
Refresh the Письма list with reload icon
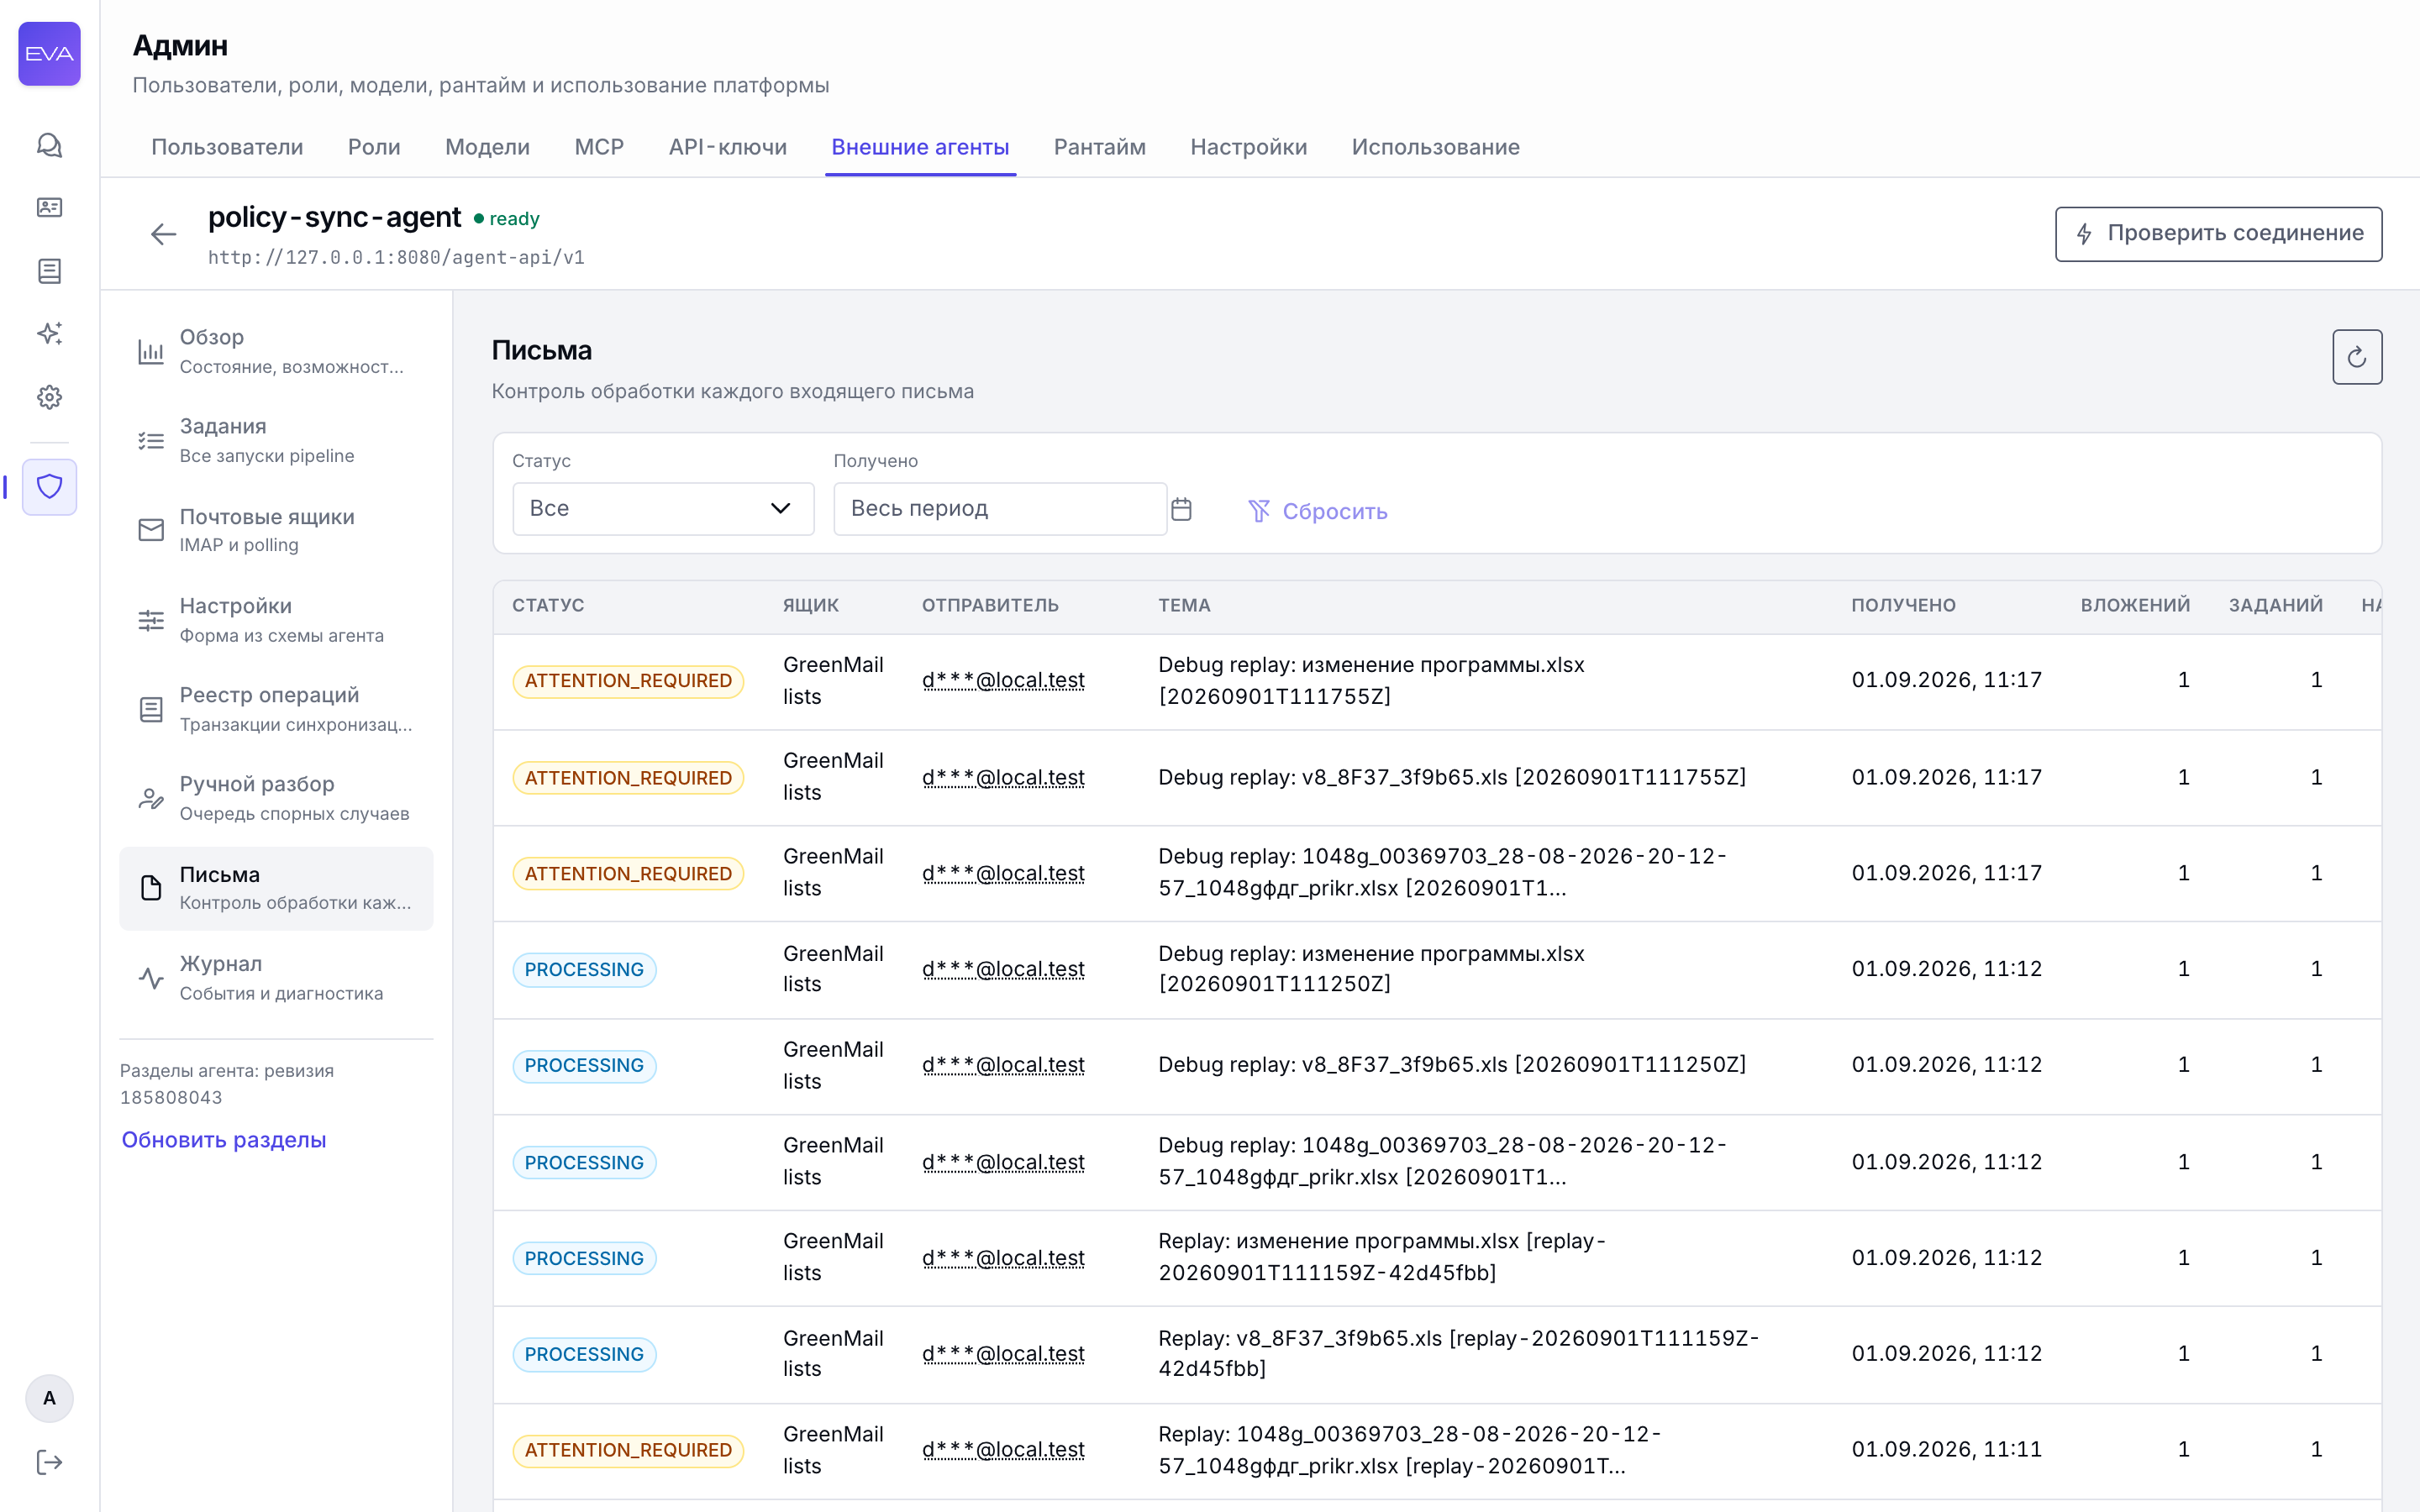[2357, 357]
